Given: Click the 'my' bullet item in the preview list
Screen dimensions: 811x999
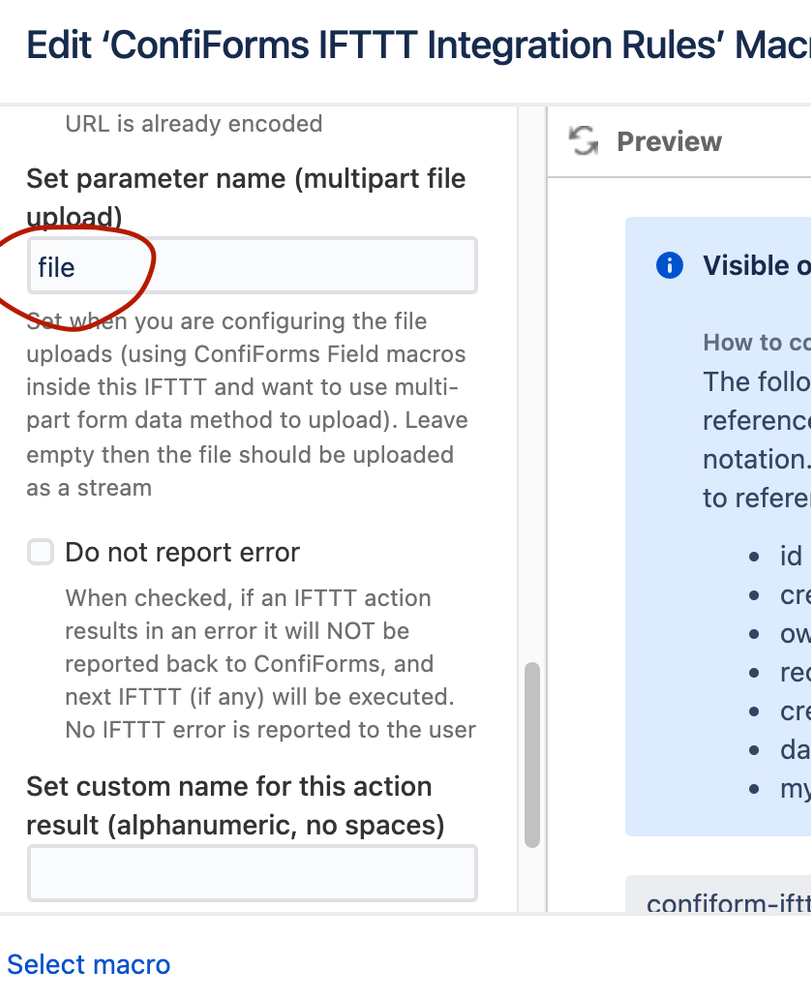Looking at the screenshot, I should point(794,788).
